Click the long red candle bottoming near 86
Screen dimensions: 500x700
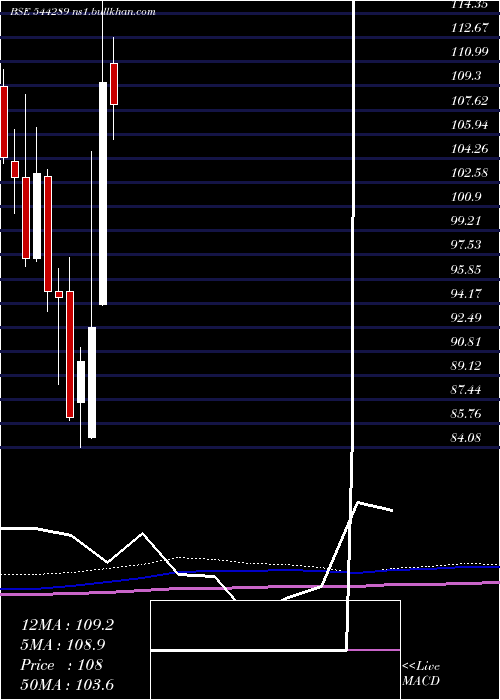(70, 354)
